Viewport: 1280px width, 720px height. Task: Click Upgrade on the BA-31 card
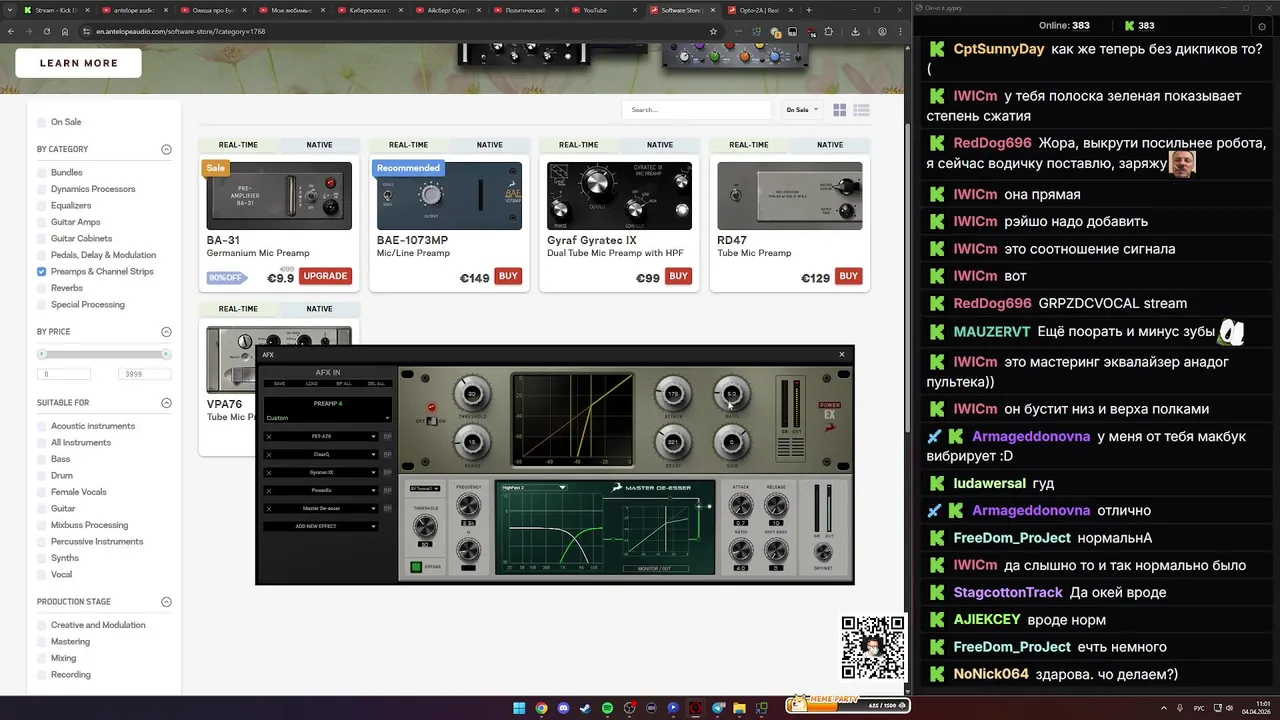pyautogui.click(x=325, y=276)
